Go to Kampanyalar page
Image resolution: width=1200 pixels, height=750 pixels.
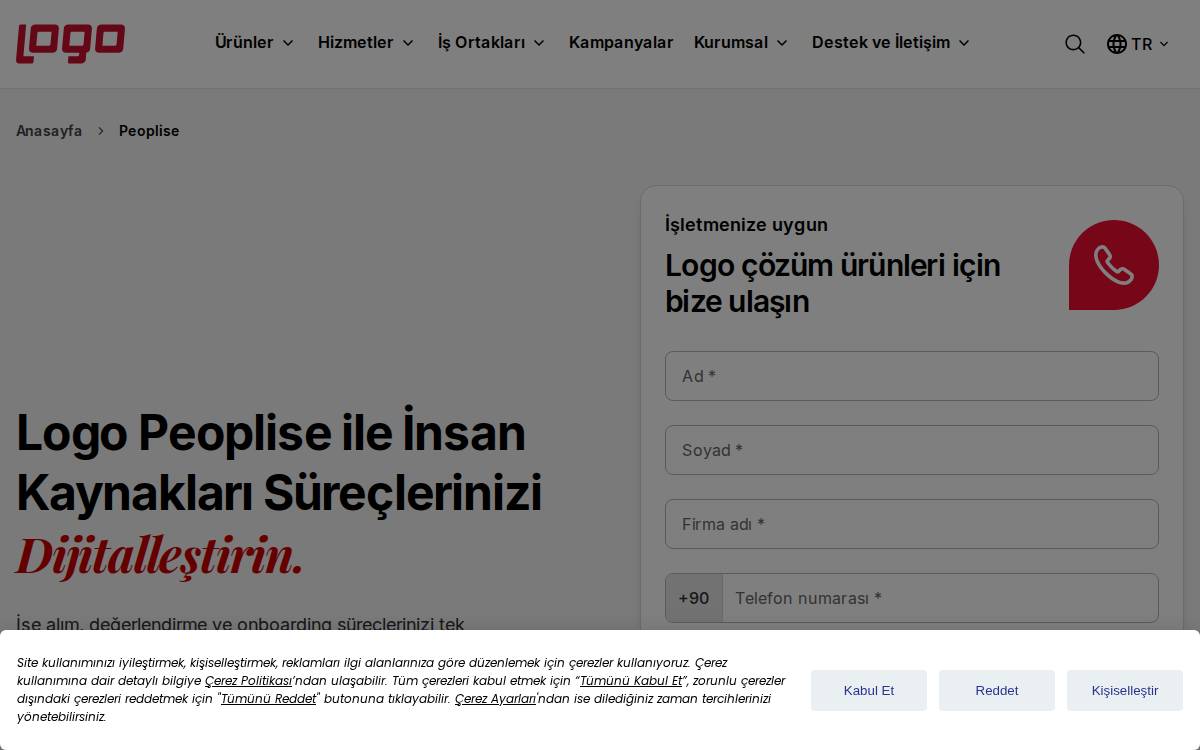tap(621, 42)
